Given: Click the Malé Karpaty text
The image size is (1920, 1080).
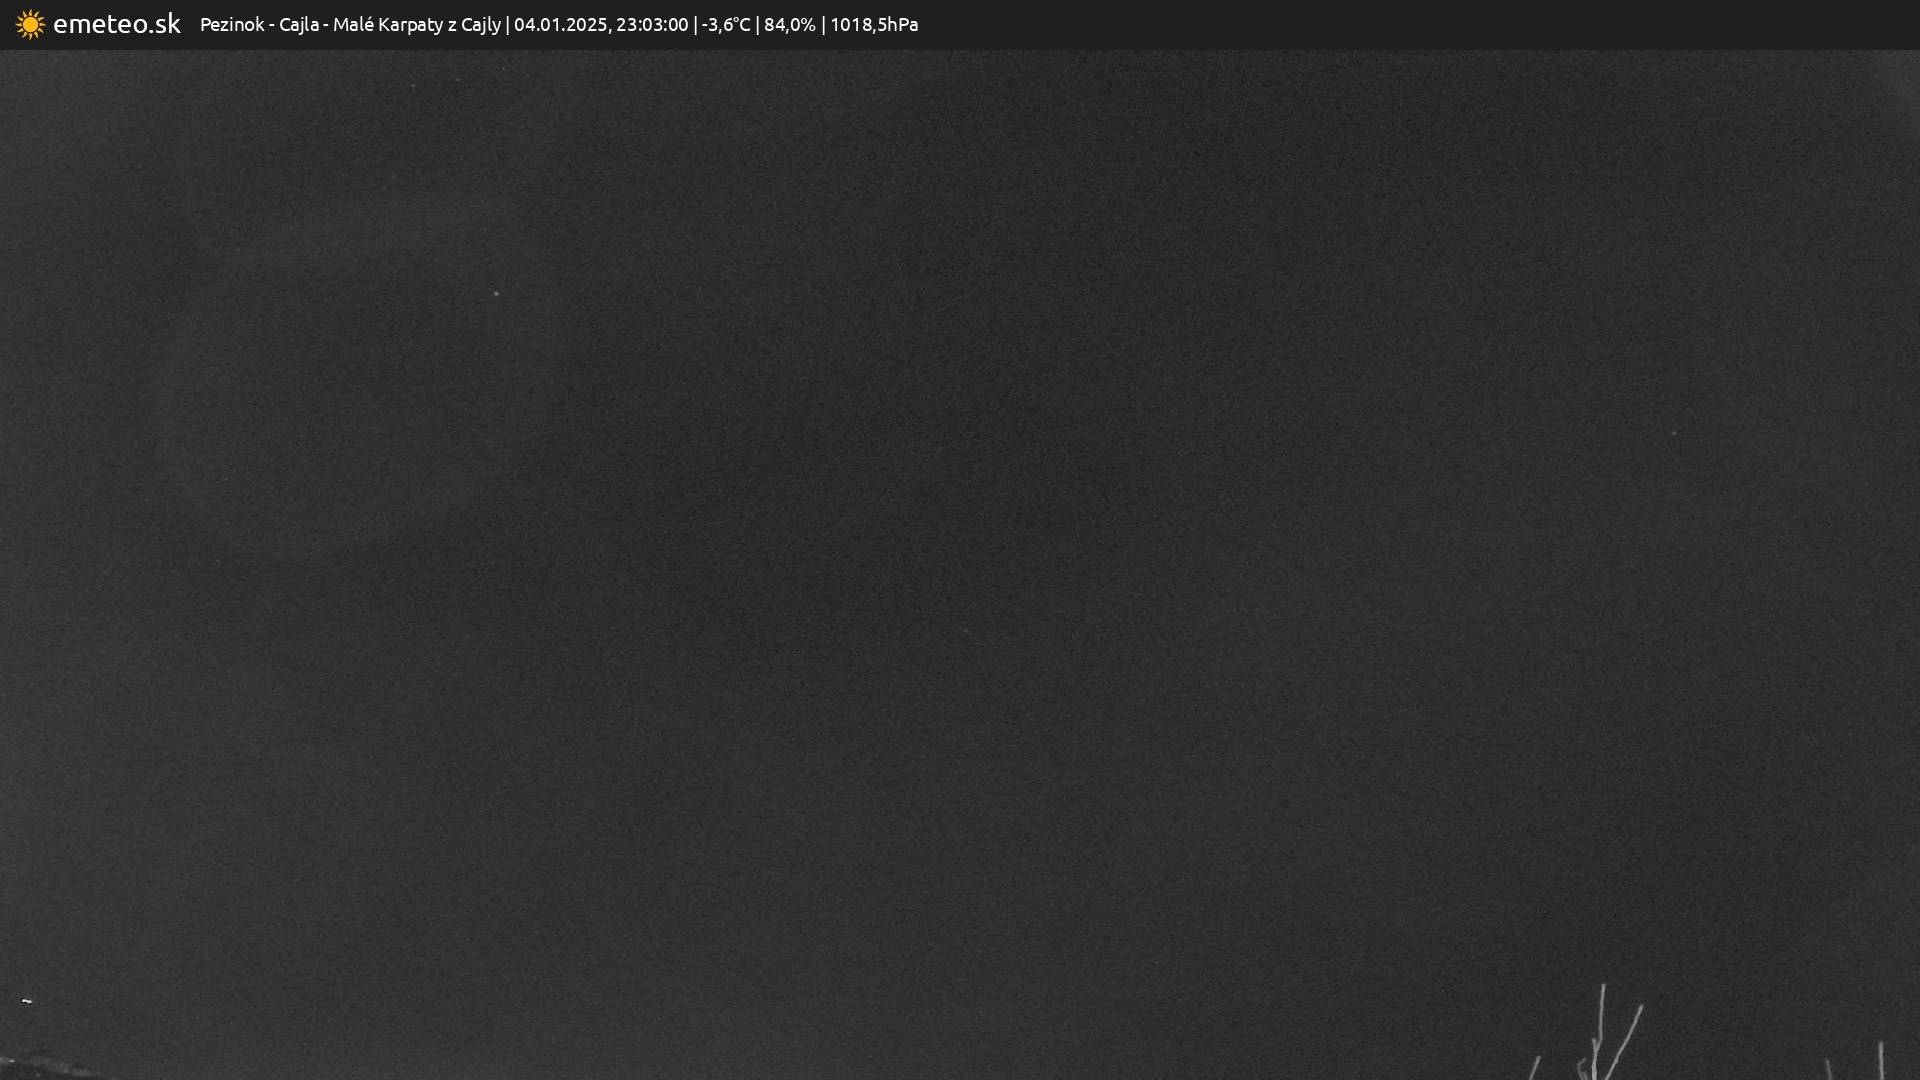Looking at the screenshot, I should (387, 24).
